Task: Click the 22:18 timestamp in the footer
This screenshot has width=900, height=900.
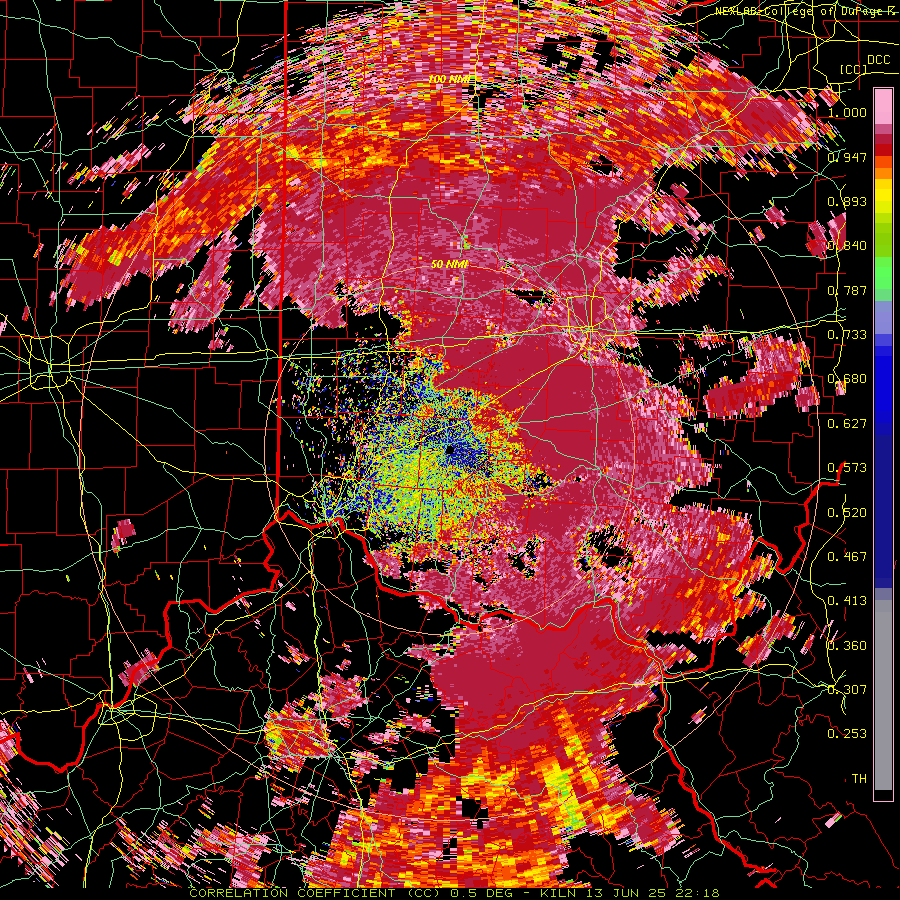Action: click(x=697, y=893)
